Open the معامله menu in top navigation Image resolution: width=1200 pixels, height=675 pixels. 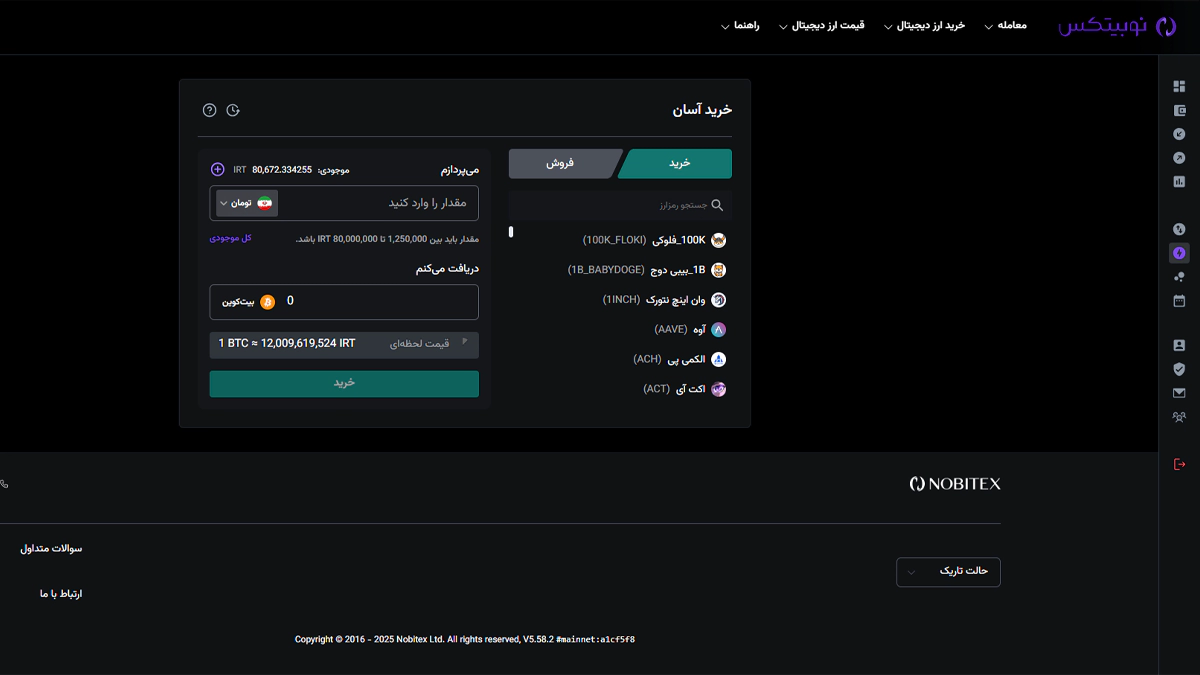1003,26
